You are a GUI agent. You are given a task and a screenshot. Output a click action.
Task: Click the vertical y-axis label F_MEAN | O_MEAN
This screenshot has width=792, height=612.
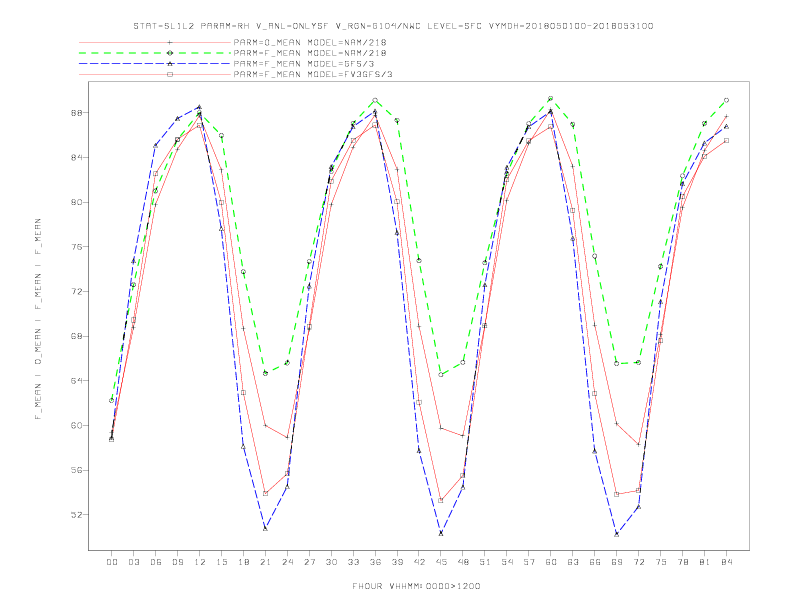tap(38, 319)
